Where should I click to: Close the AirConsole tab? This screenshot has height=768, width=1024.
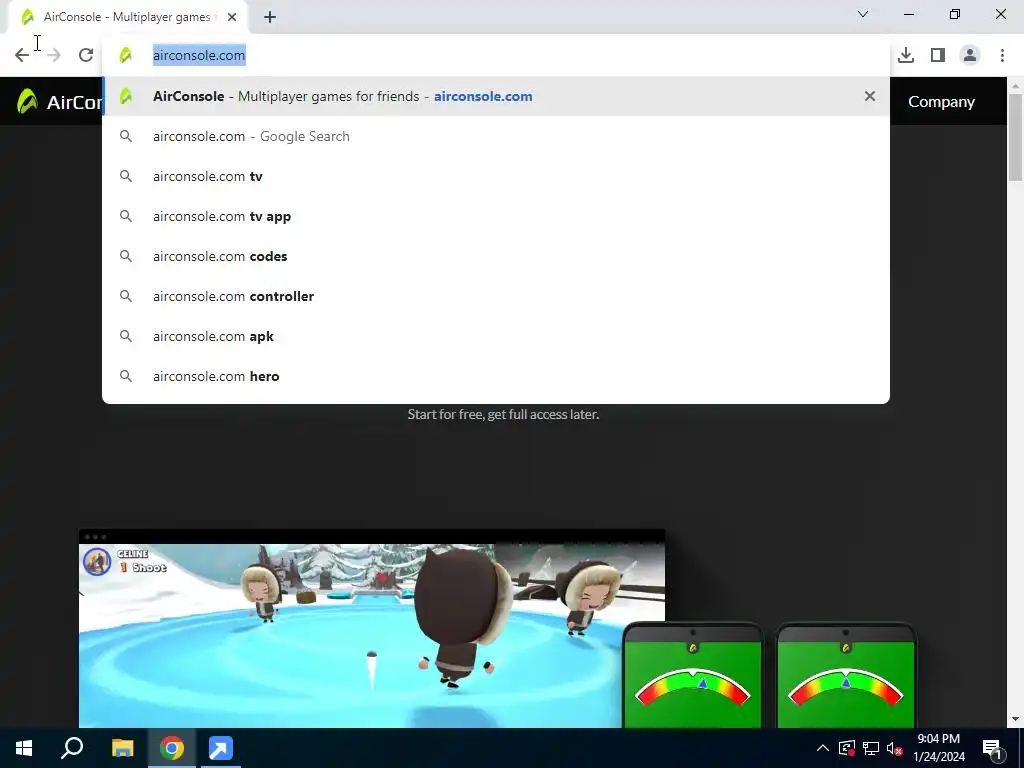[x=232, y=17]
